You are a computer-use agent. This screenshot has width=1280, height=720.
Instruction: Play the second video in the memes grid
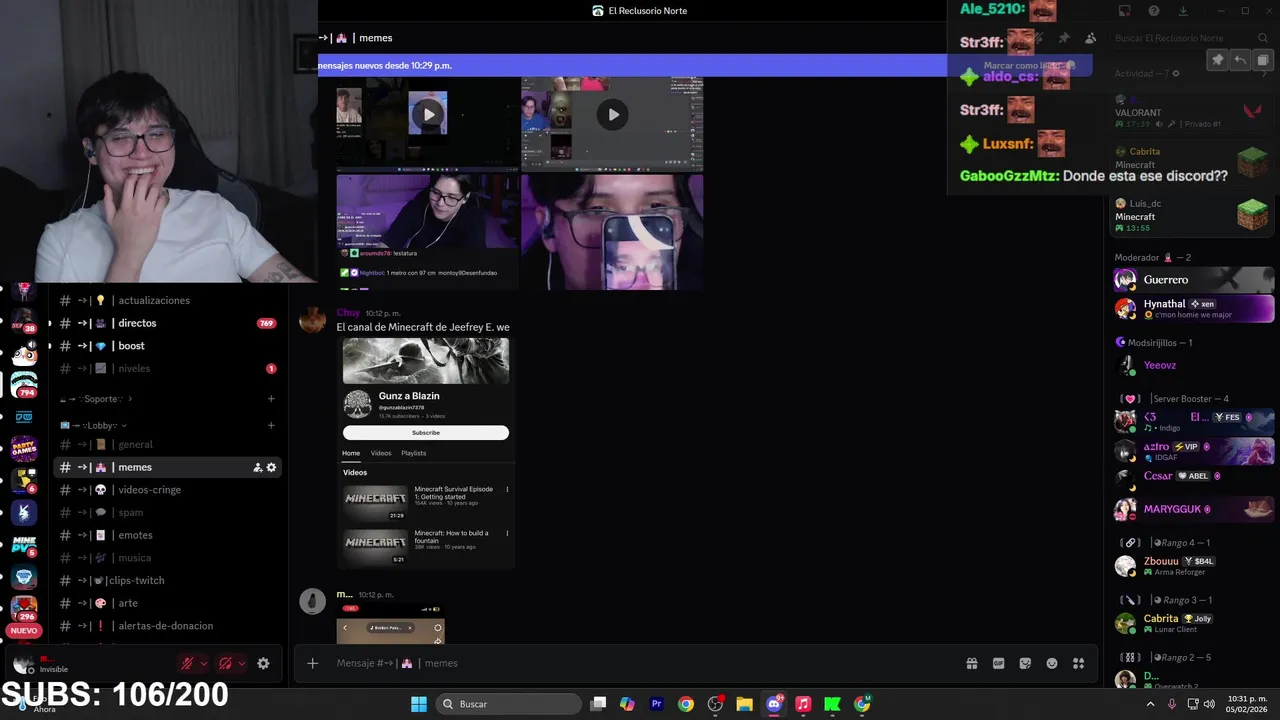pyautogui.click(x=612, y=114)
